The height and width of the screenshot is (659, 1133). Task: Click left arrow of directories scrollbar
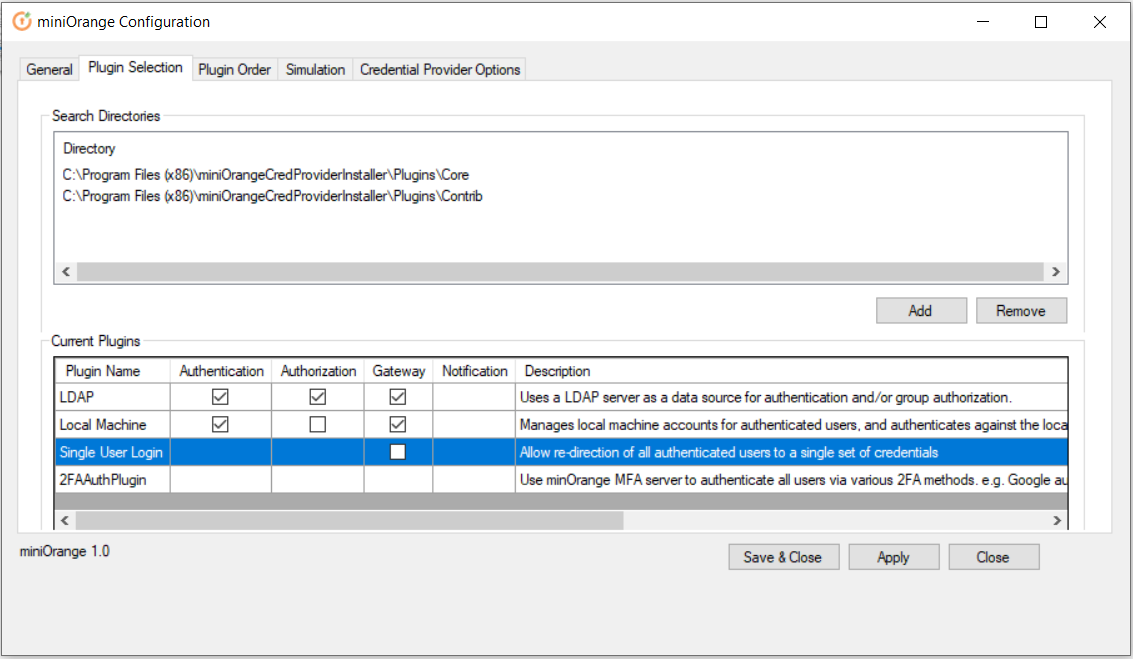tap(66, 272)
